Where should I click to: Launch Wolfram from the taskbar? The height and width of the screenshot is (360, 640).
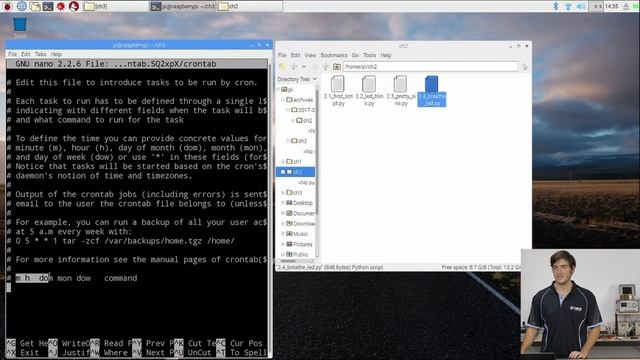point(74,6)
